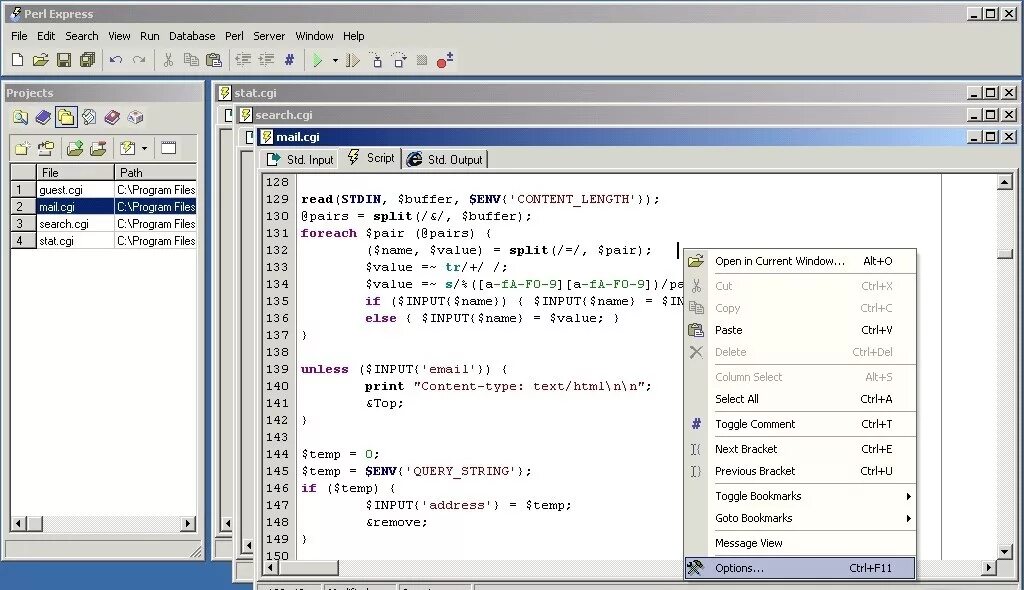Viewport: 1024px width, 590px height.
Task: Click the folder-with-arrows icon beside new project
Action: (x=46, y=148)
